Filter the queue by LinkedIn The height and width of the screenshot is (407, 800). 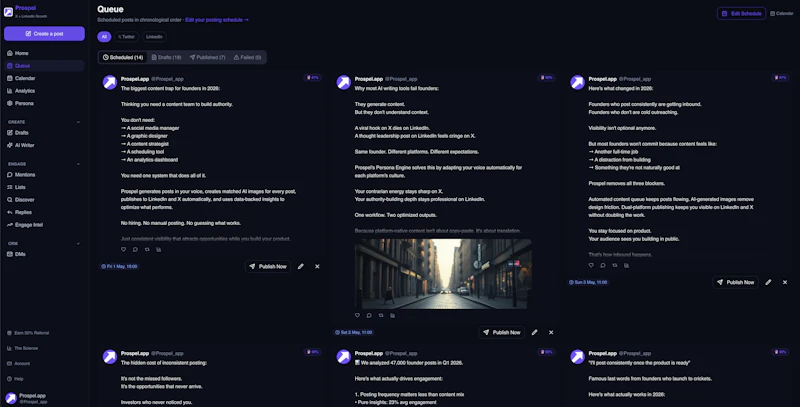click(x=154, y=37)
